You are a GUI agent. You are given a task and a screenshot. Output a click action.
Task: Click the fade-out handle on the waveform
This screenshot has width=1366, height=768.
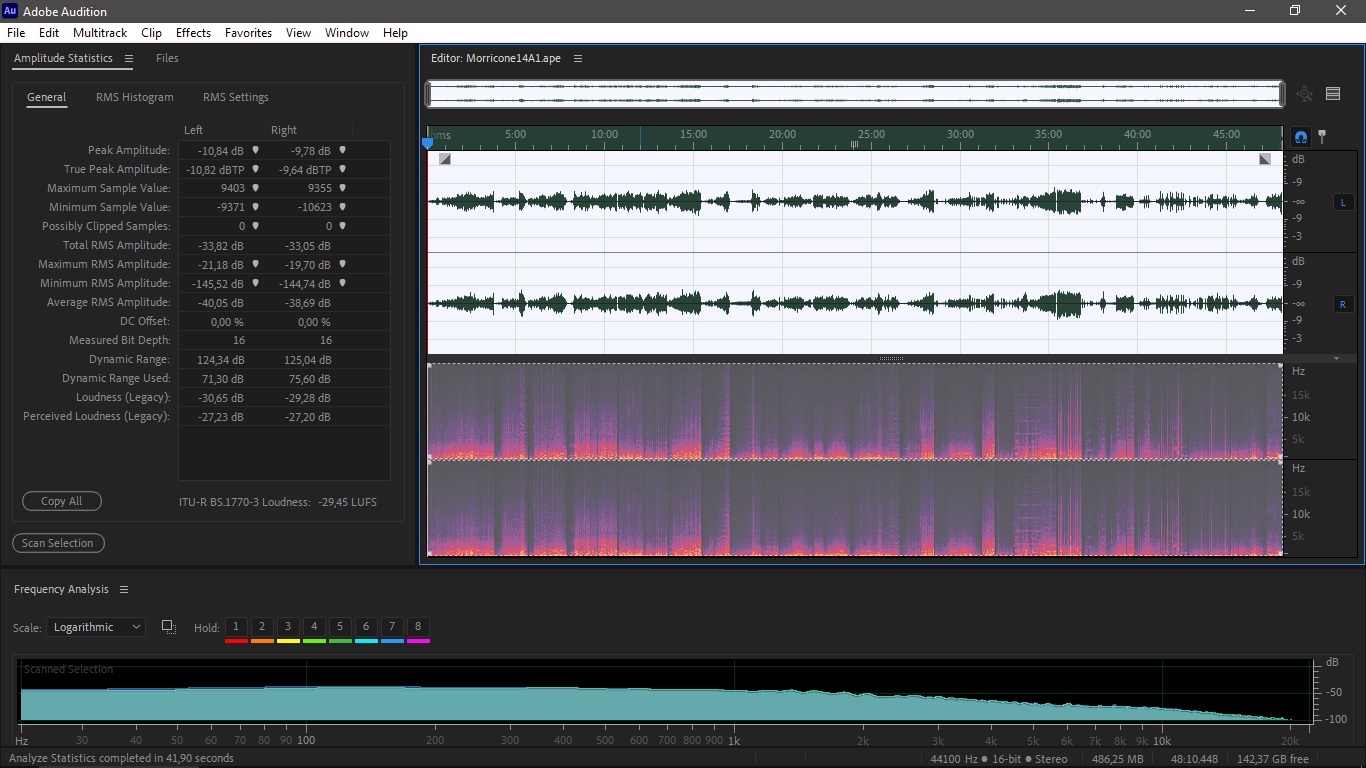[1265, 159]
